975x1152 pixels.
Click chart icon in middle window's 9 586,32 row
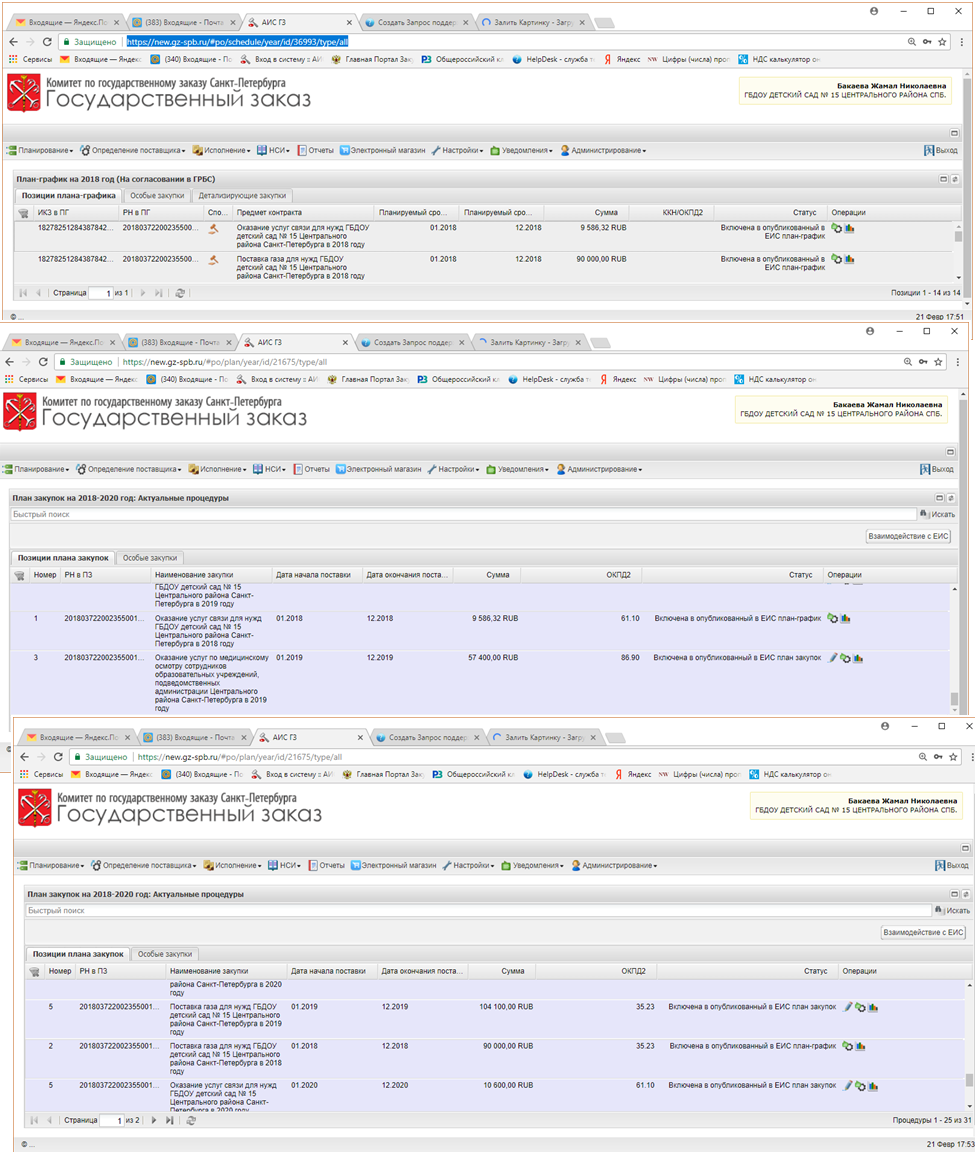(845, 619)
